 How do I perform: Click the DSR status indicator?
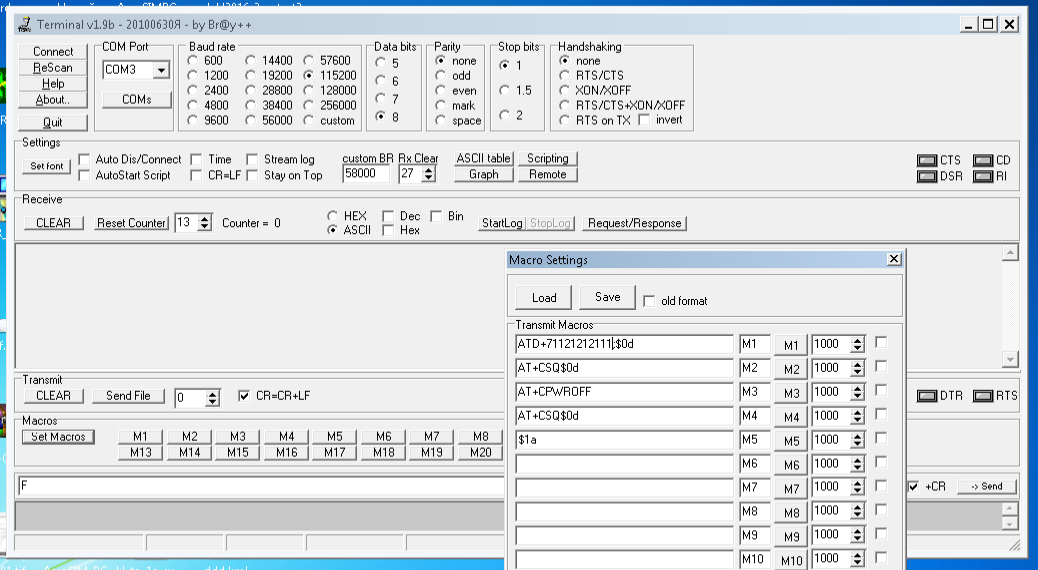(x=927, y=177)
